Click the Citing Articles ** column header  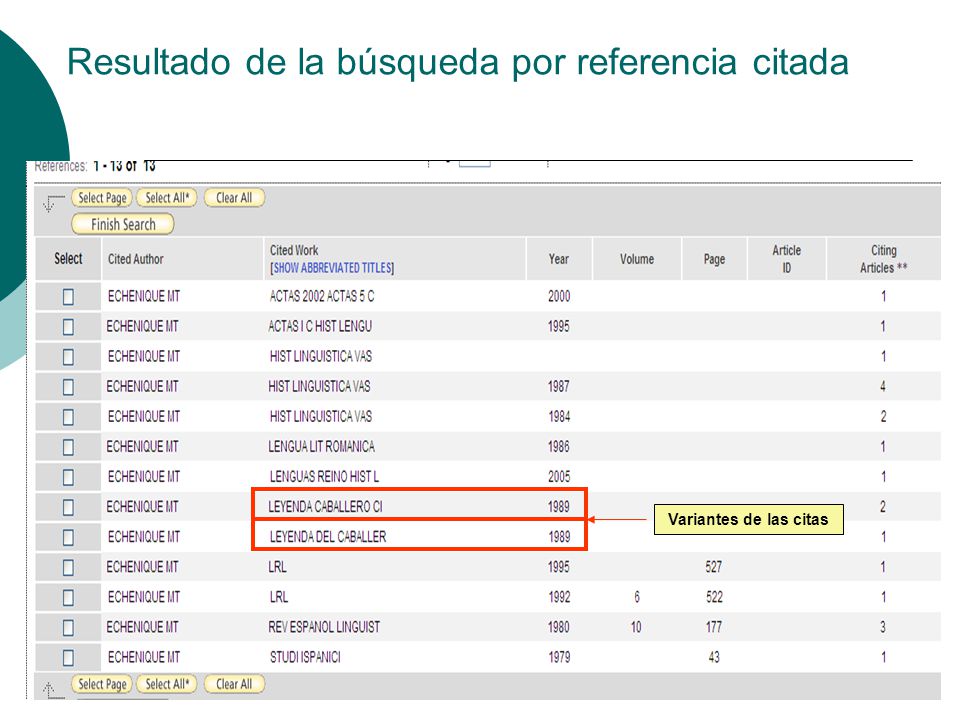[883, 259]
